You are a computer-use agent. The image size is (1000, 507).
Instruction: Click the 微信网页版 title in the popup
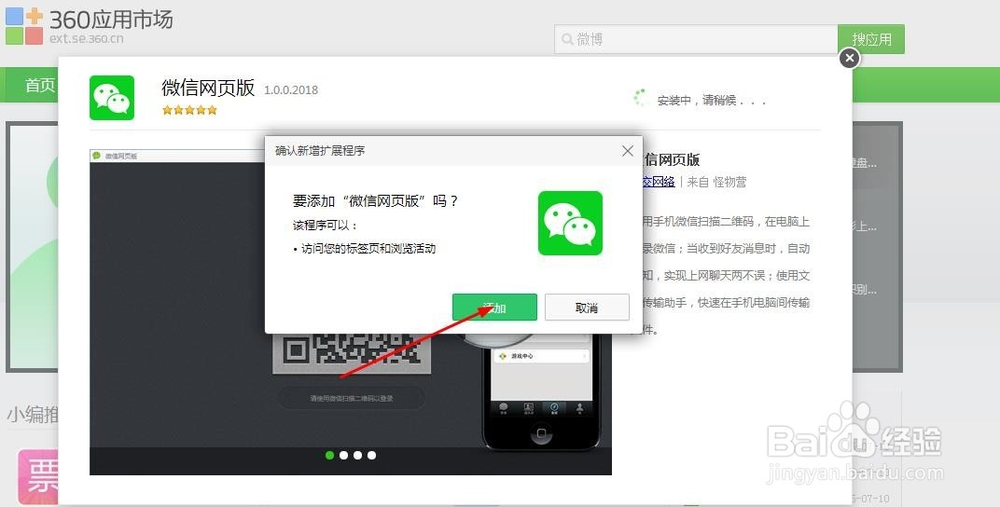(208, 87)
